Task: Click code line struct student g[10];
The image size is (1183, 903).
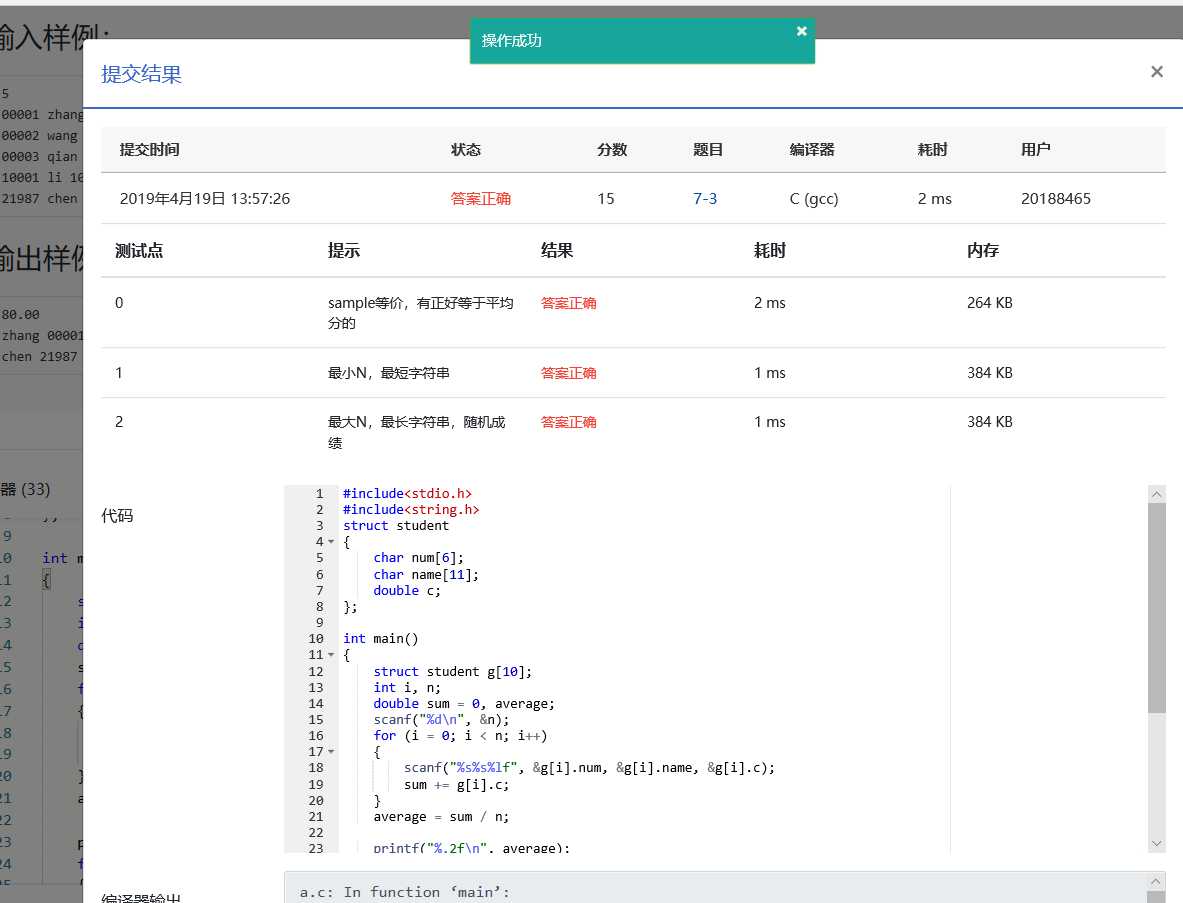Action: [x=453, y=671]
